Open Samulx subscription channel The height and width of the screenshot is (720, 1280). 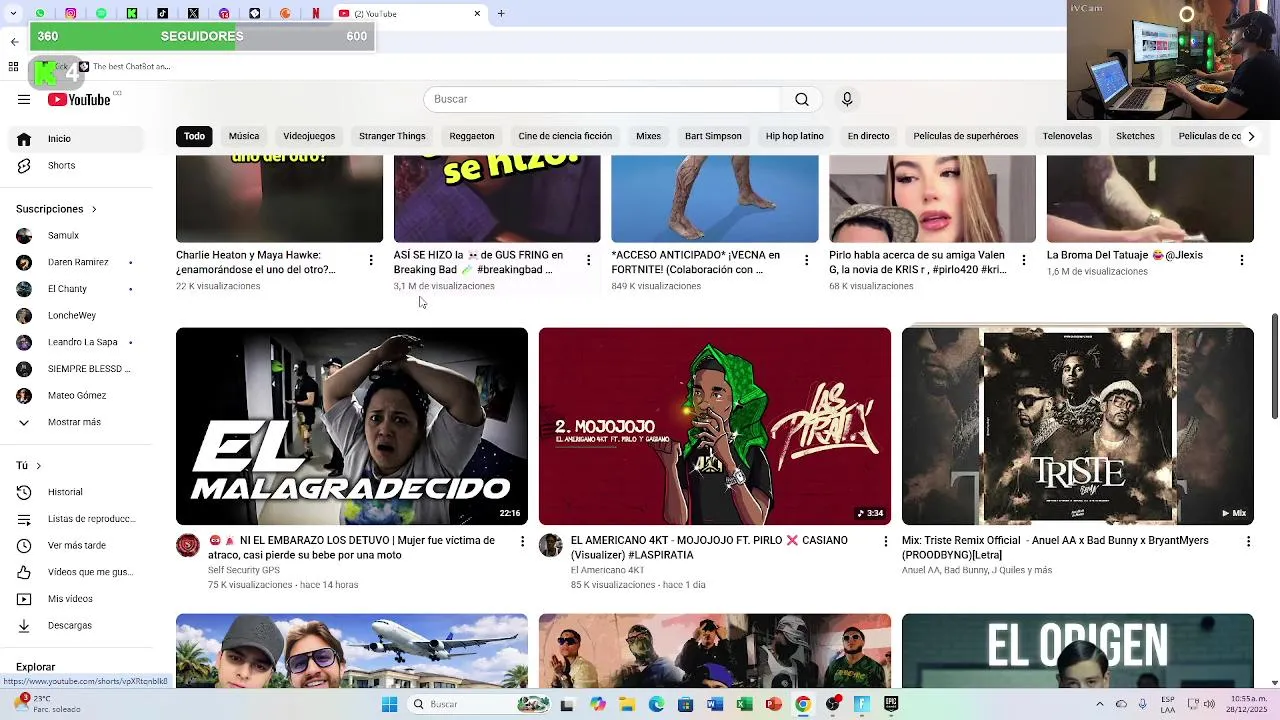click(74, 236)
